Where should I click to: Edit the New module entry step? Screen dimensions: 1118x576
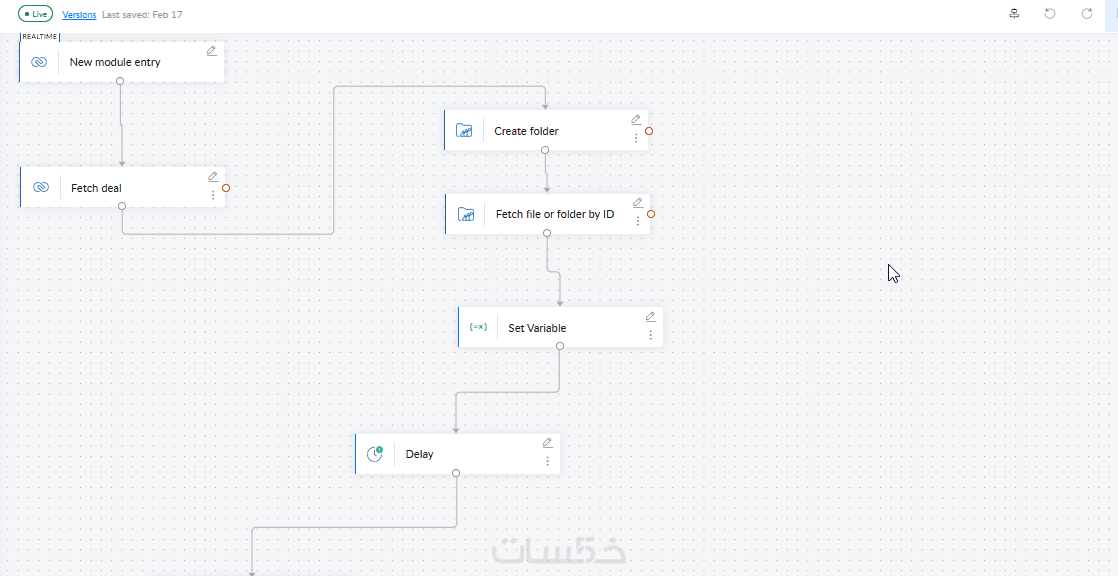211,50
